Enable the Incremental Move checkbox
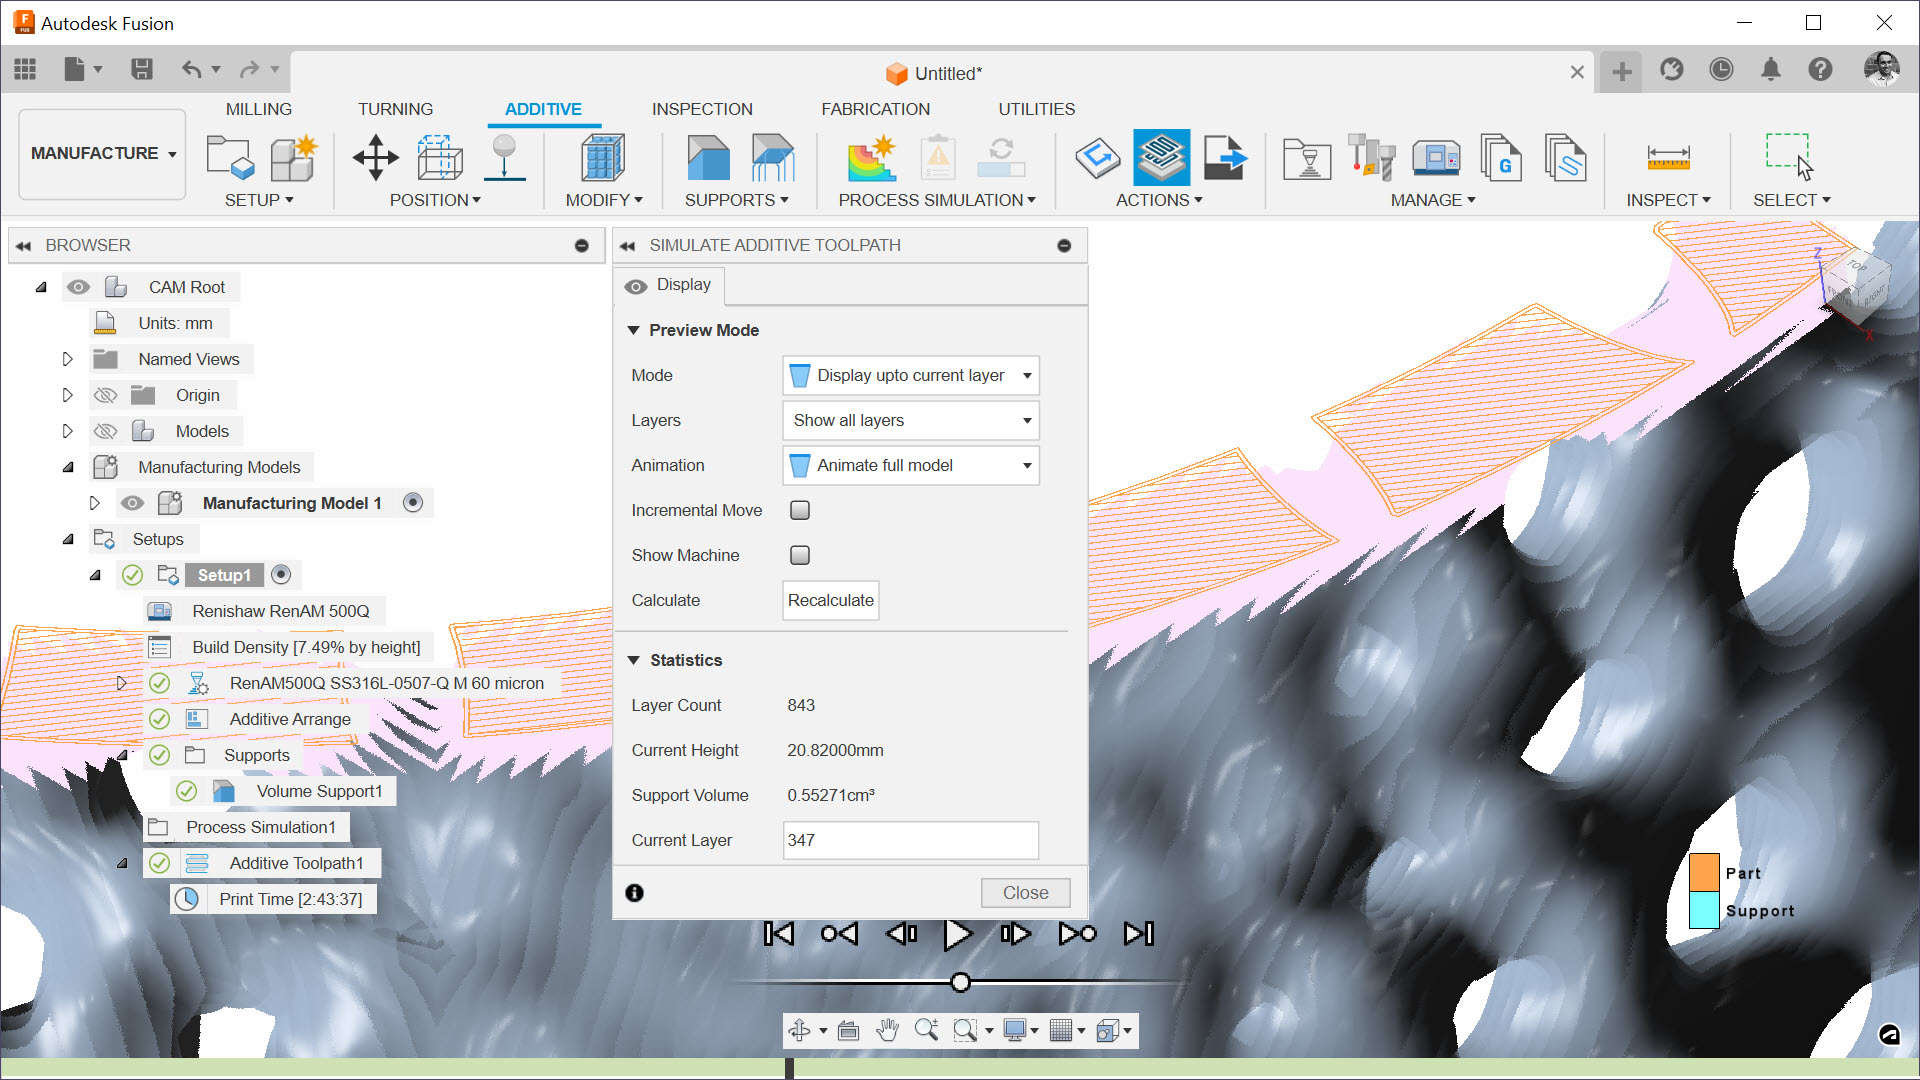1920x1080 pixels. coord(800,510)
